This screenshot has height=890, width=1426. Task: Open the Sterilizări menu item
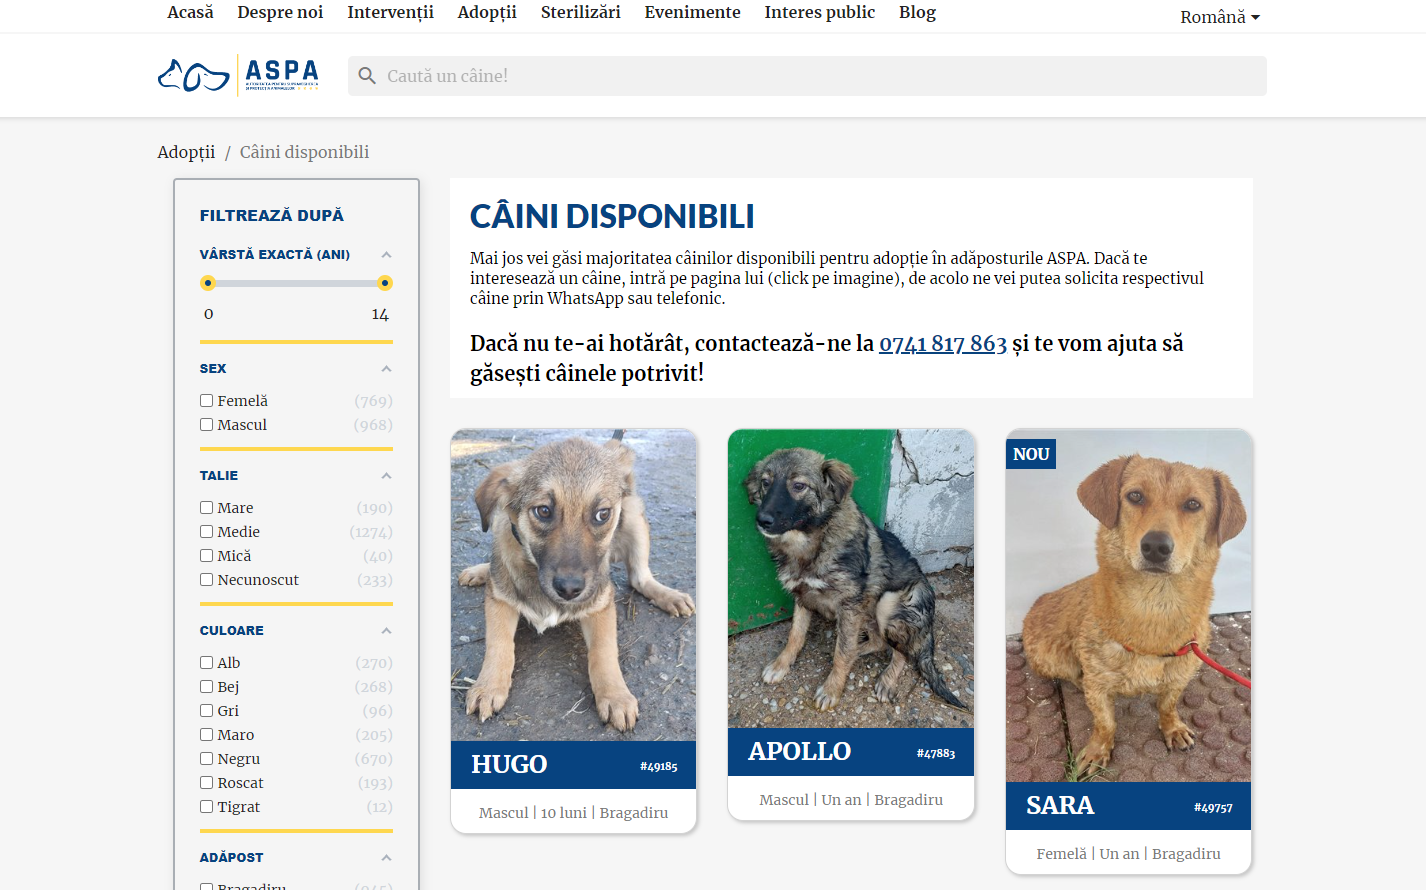tap(580, 12)
